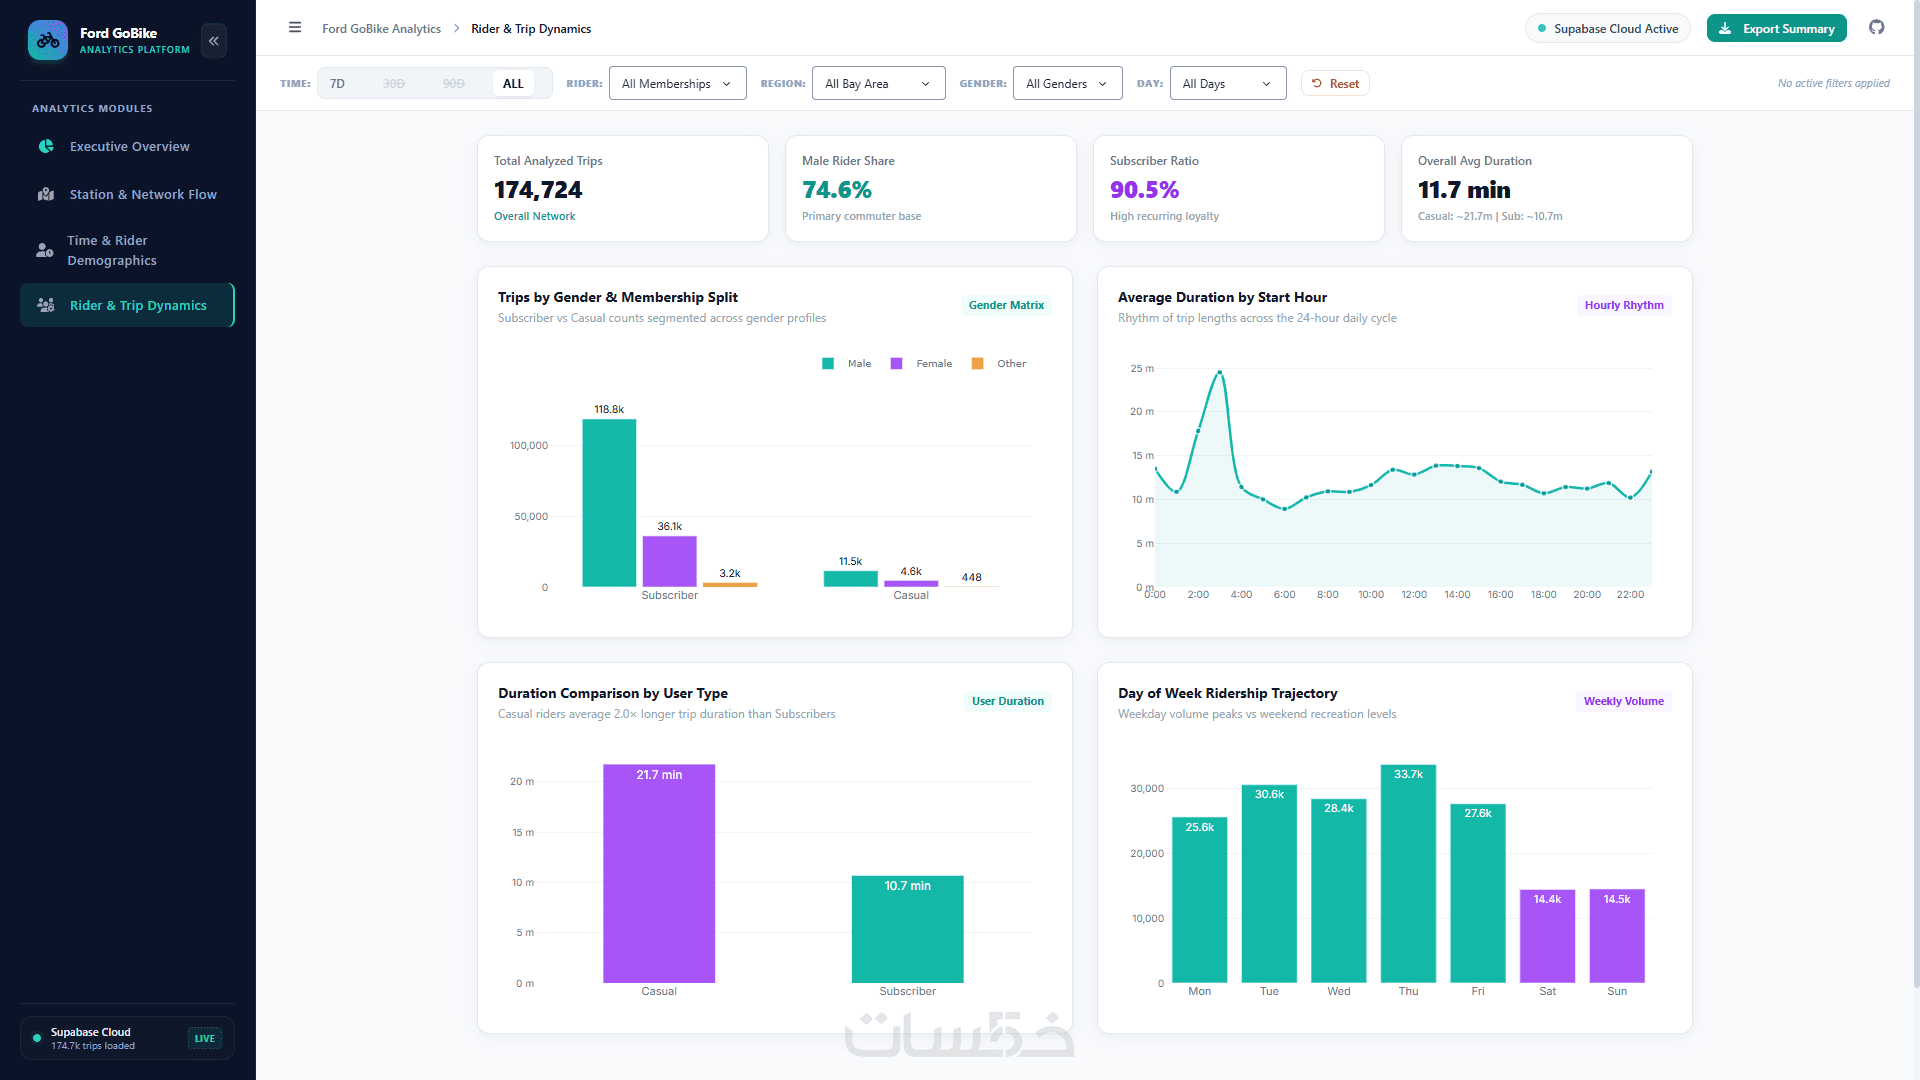This screenshot has height=1080, width=1920.
Task: Click the 14.5k Sunday ridership bar
Action: 1617,936
